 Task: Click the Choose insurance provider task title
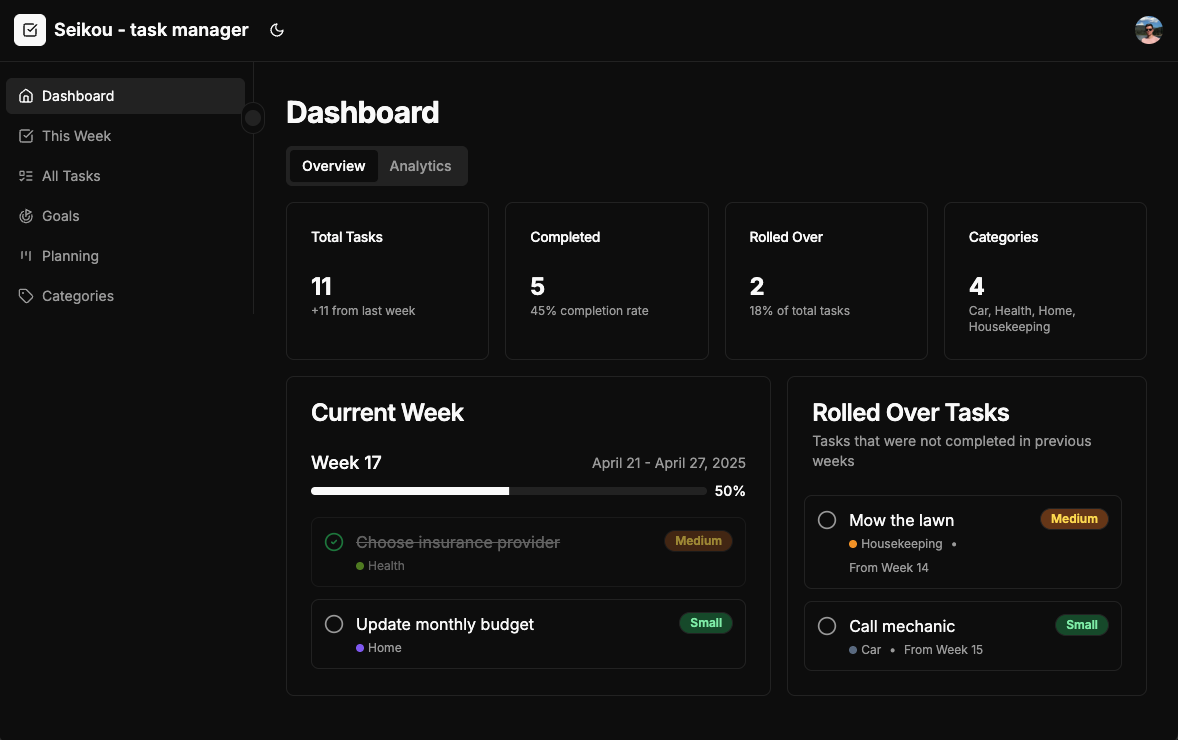tap(458, 542)
